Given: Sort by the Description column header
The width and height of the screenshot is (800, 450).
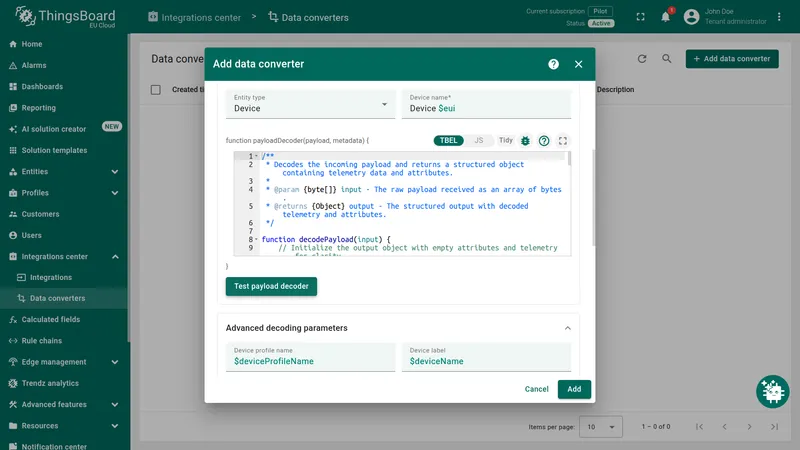Looking at the screenshot, I should (615, 90).
